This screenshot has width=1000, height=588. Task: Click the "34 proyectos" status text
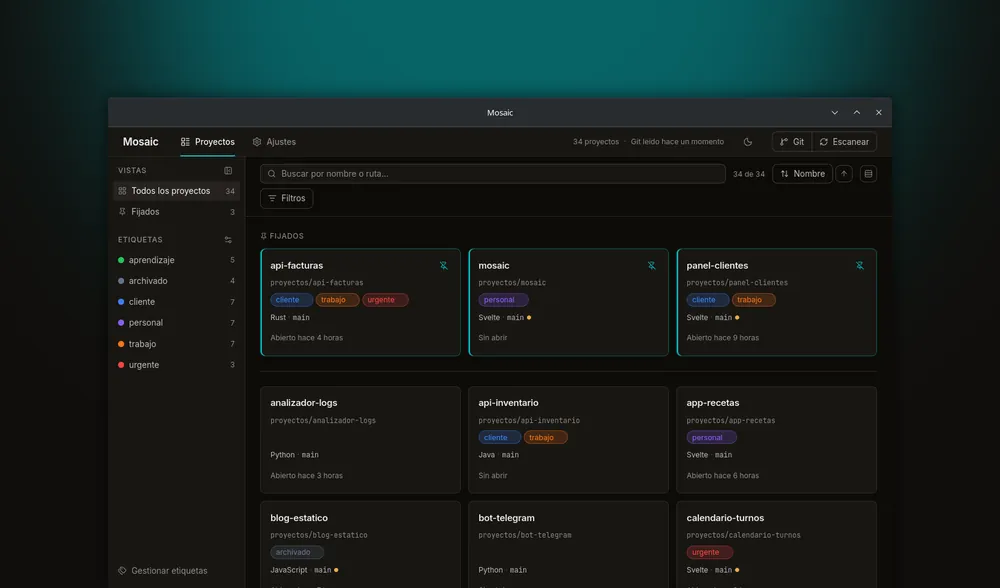[x=596, y=142]
